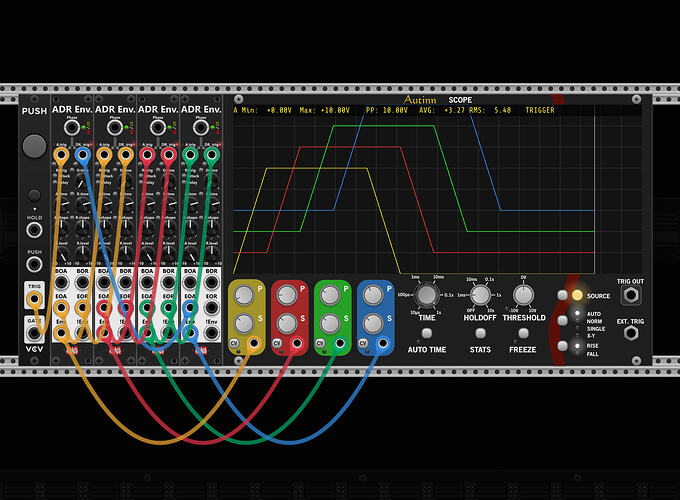Click the green channel P knob on Scope
Image resolution: width=680 pixels, height=500 pixels.
[330, 295]
